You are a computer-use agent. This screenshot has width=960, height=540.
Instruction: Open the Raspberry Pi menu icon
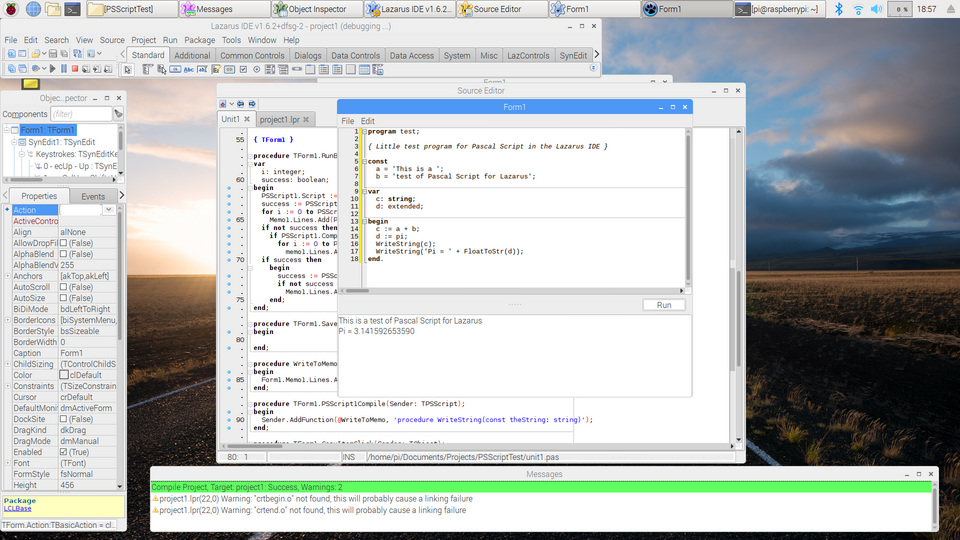(11, 9)
